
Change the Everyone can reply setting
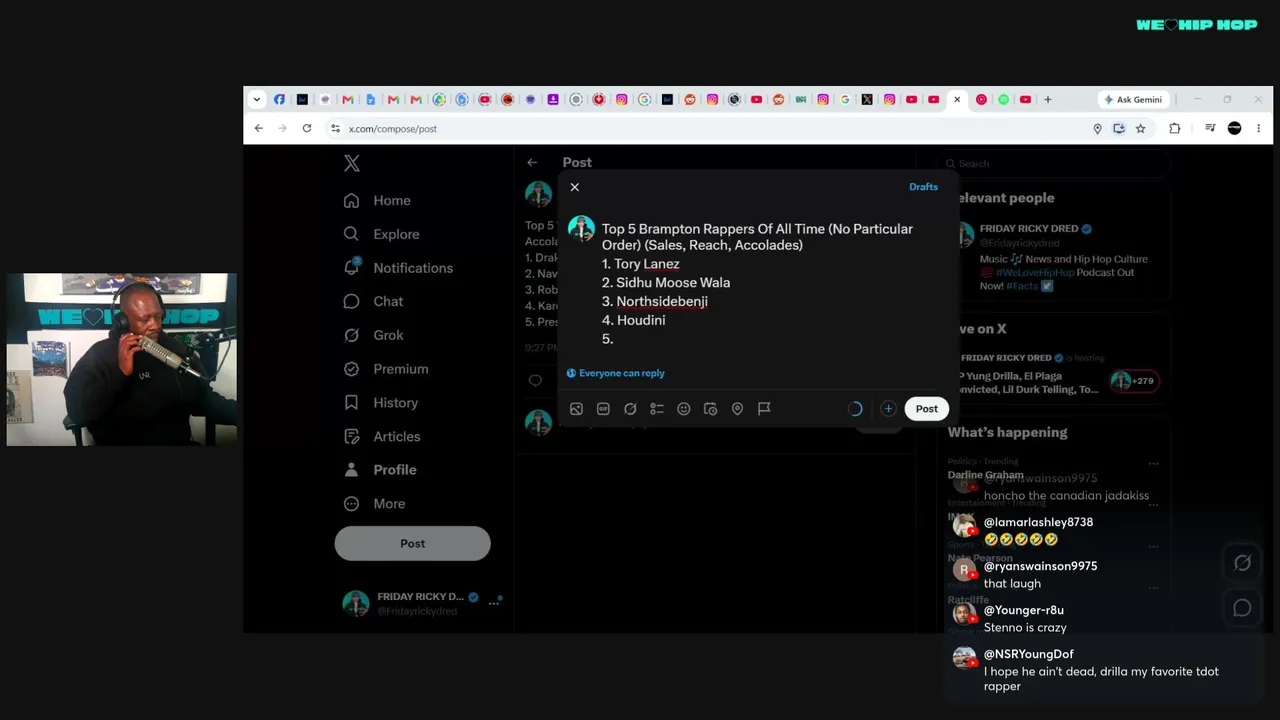tap(615, 373)
